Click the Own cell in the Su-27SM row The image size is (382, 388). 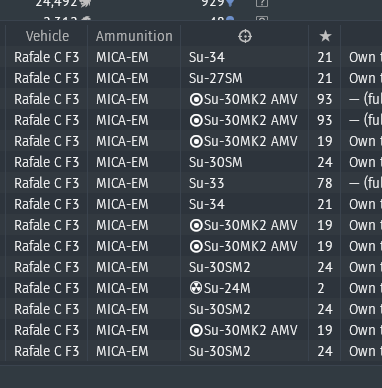click(x=365, y=78)
